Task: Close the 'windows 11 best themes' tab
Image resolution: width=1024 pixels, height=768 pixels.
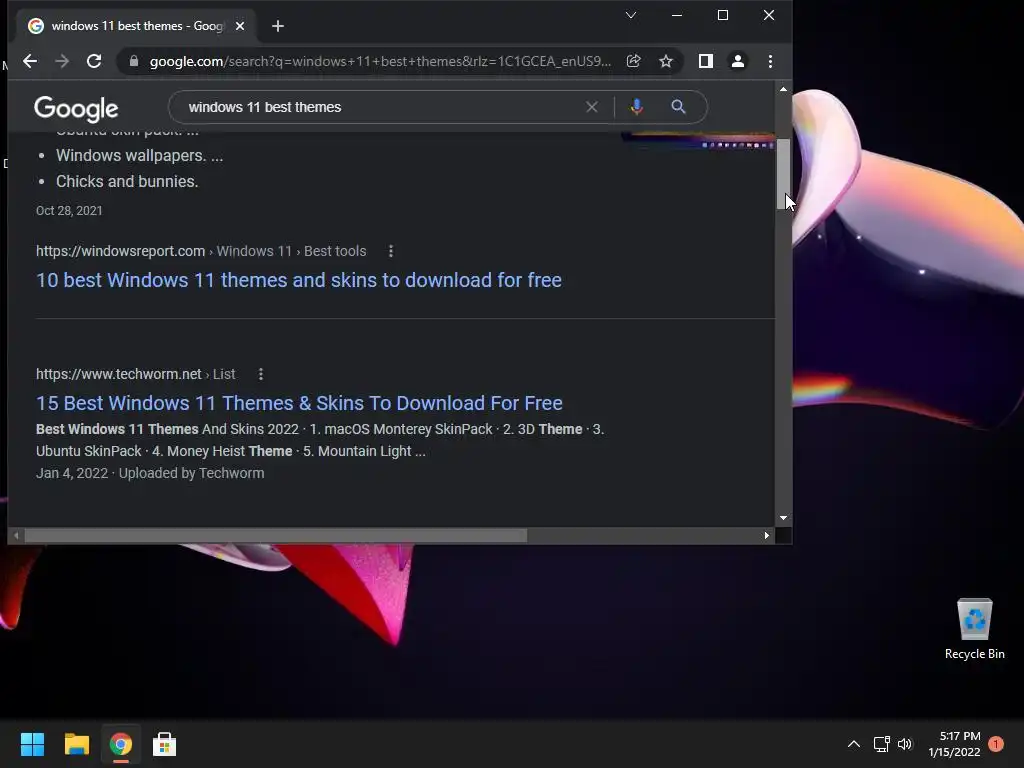Action: [x=240, y=26]
